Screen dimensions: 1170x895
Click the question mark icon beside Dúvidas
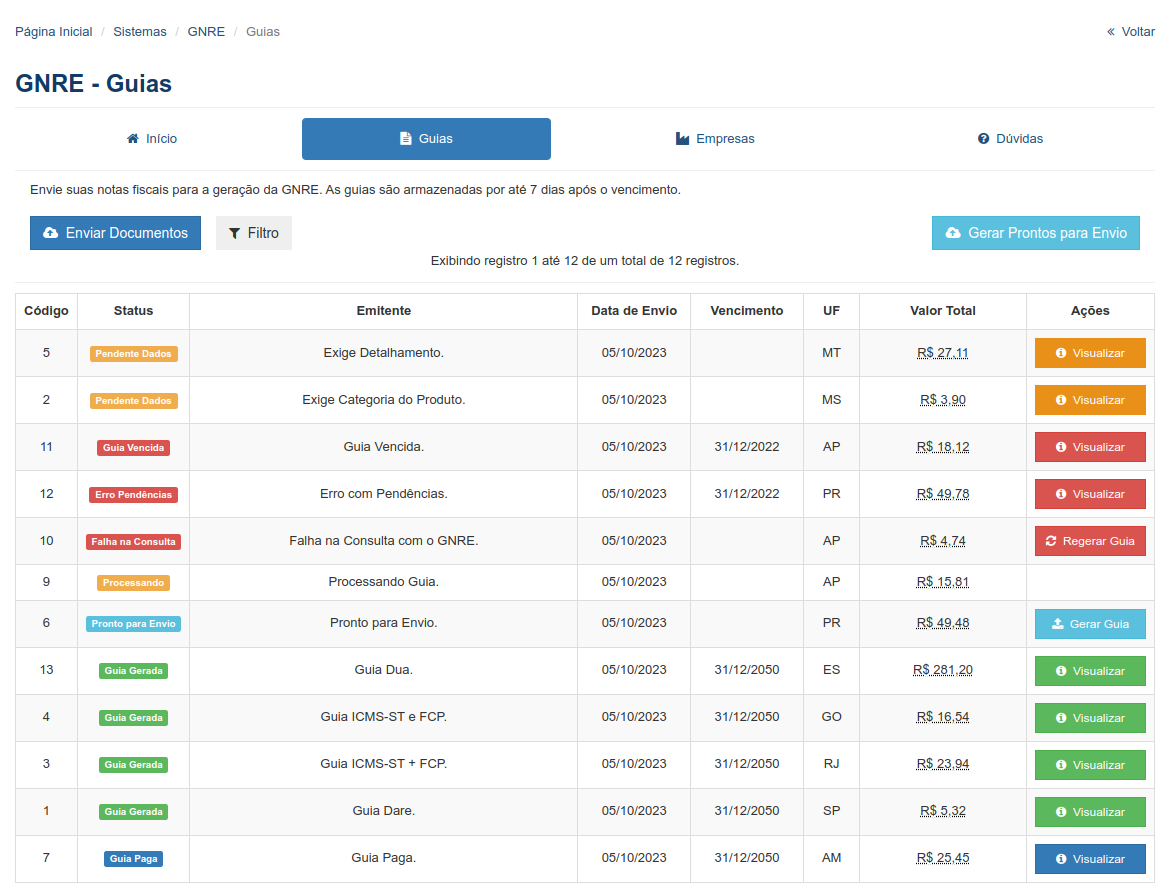[983, 139]
